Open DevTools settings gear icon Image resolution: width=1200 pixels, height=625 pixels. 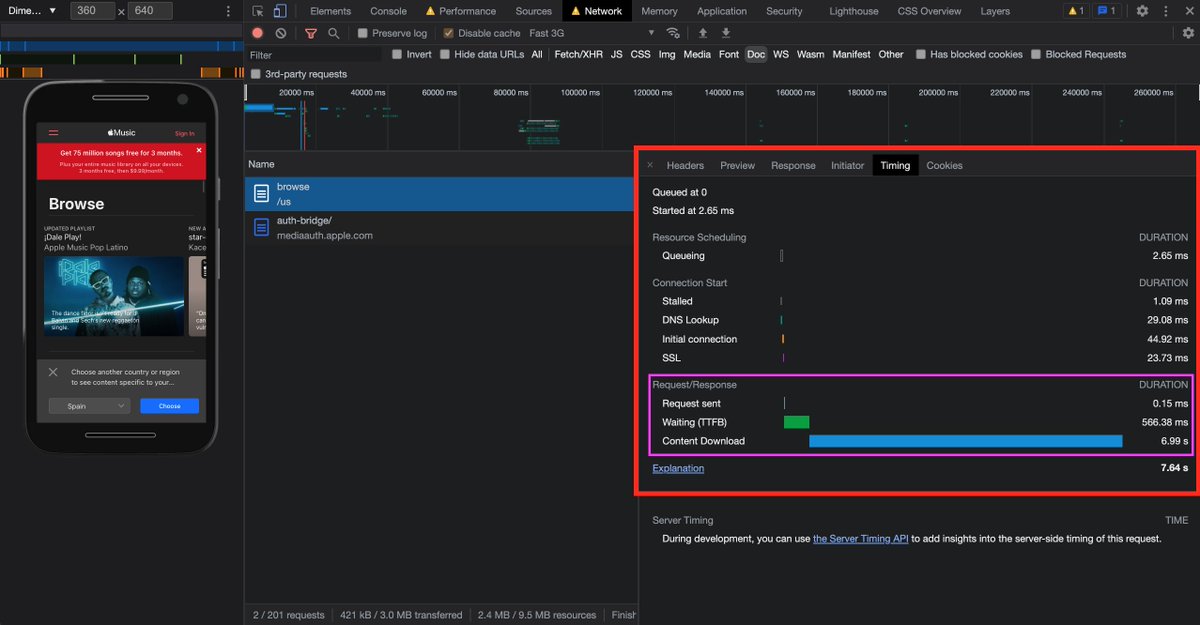click(1142, 11)
